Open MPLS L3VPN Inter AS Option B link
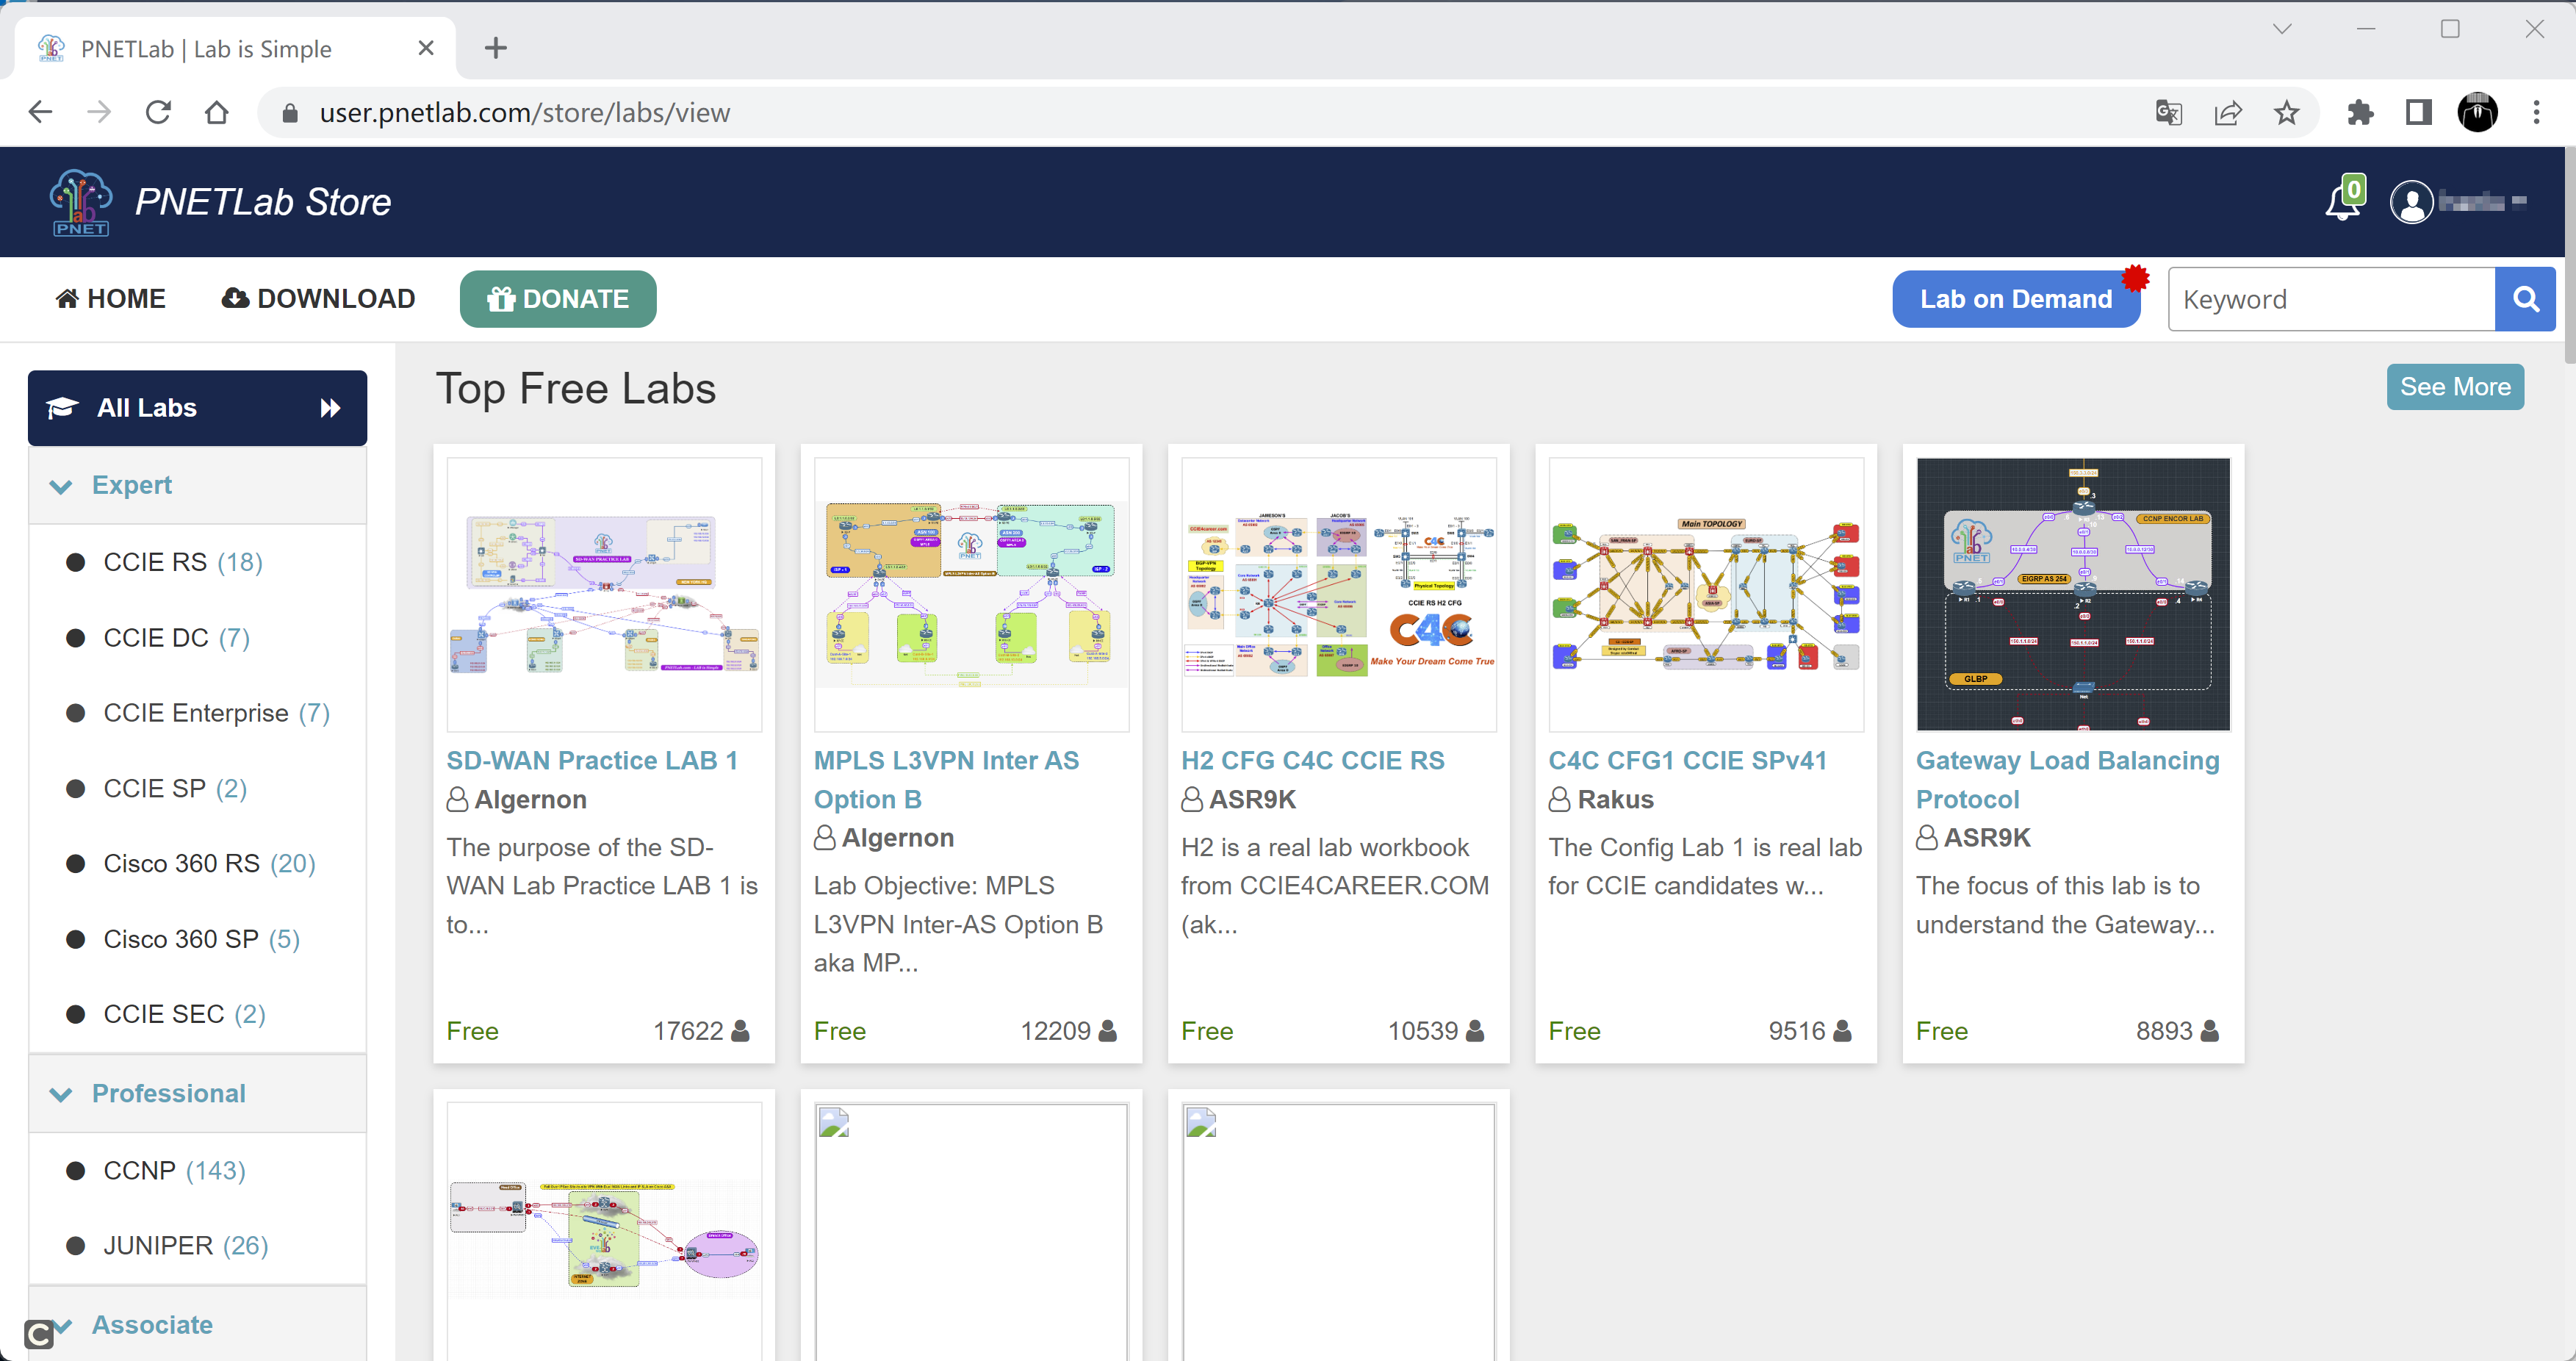 pos(945,779)
